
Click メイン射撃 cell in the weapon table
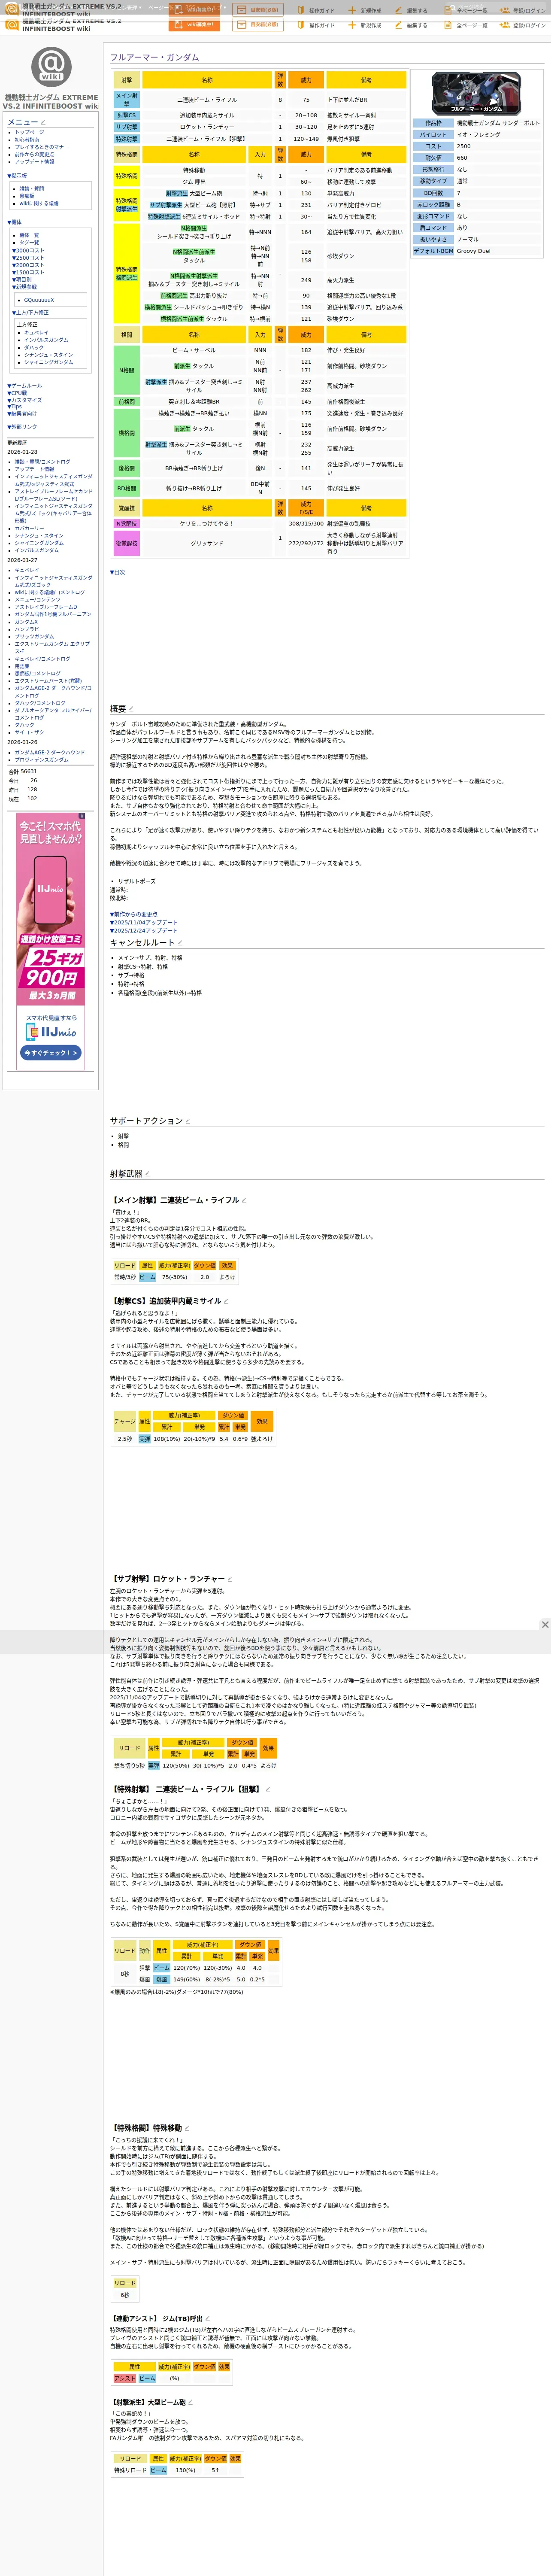(126, 100)
